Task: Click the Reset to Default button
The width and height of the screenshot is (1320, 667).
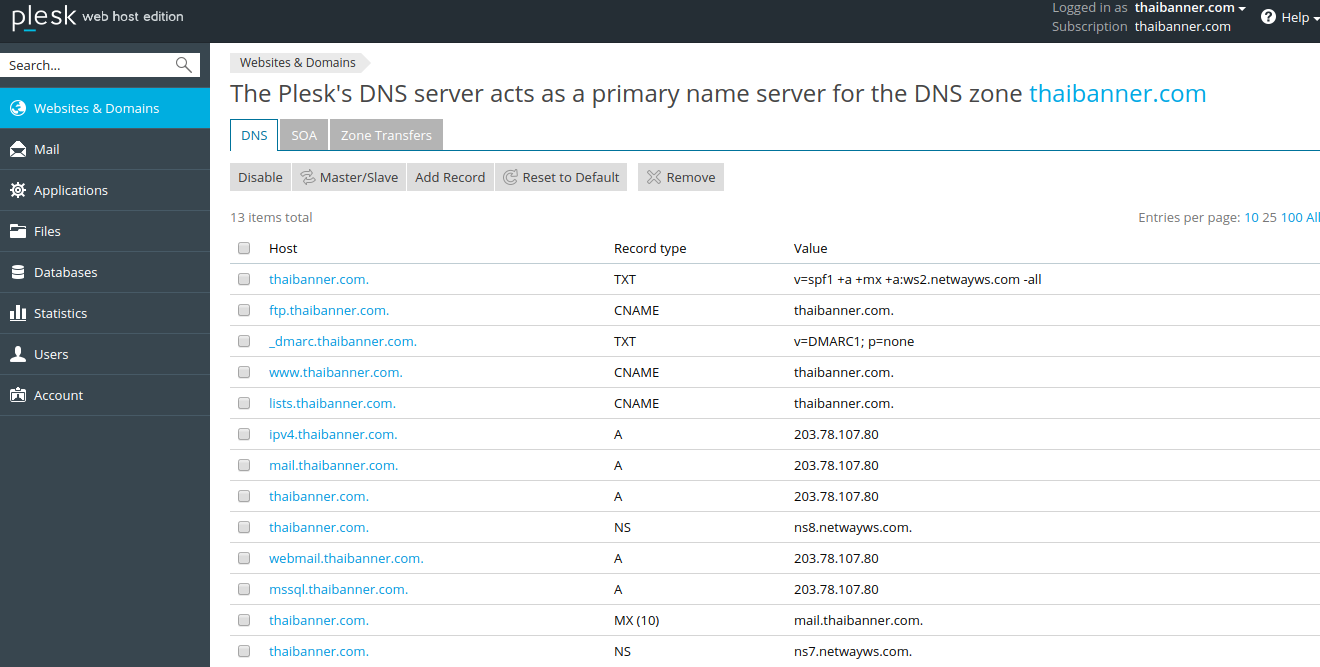Action: coord(561,177)
